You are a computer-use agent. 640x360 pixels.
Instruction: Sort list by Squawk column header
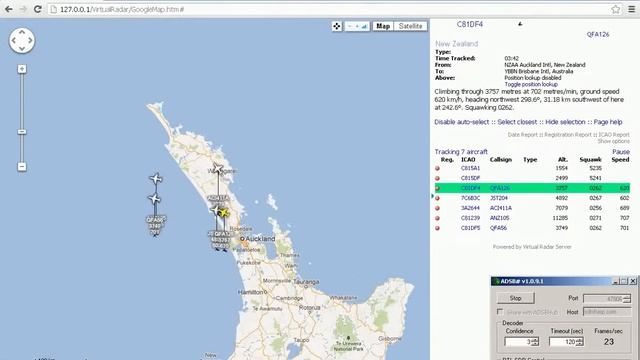590,160
